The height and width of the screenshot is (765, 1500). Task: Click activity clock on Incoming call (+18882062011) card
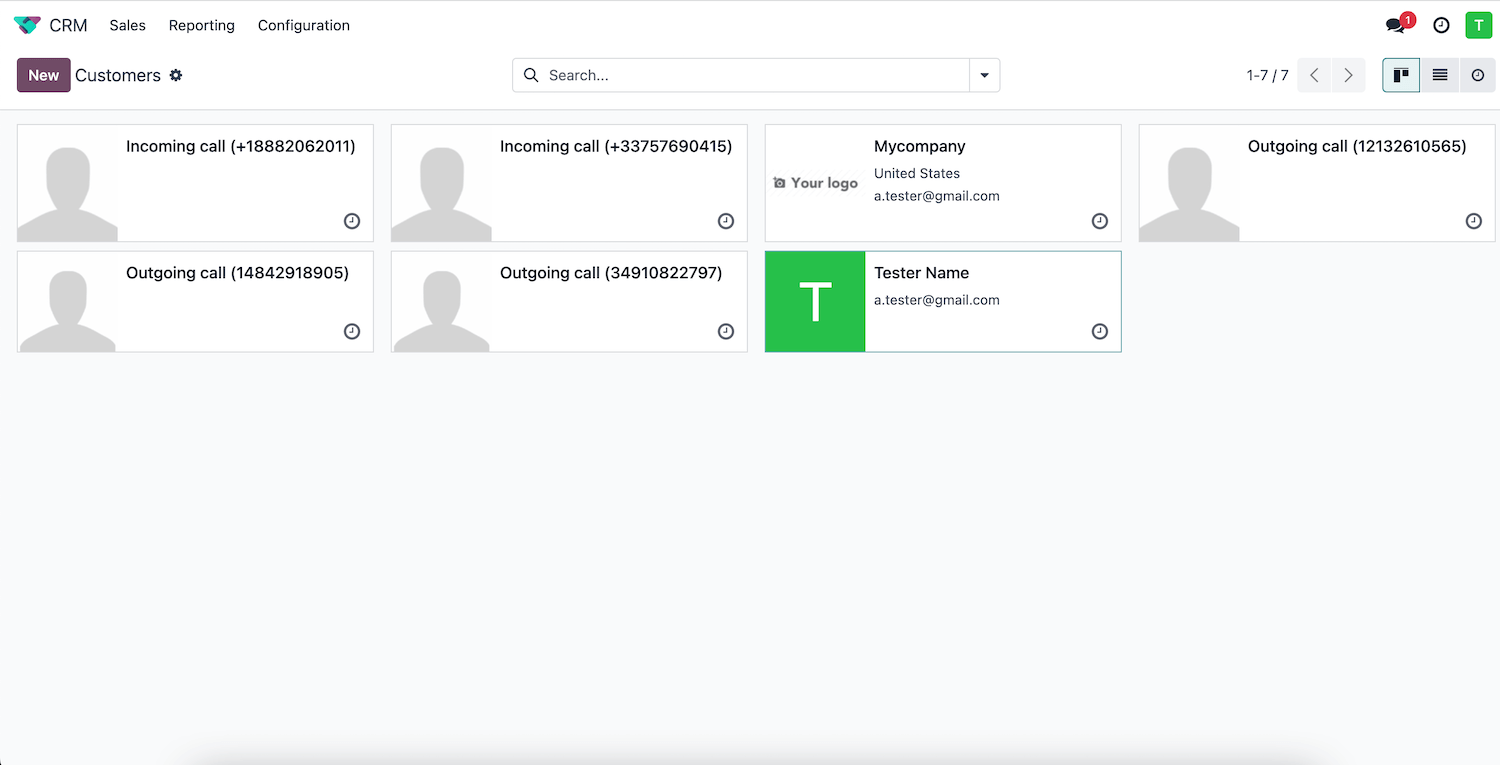pyautogui.click(x=352, y=221)
